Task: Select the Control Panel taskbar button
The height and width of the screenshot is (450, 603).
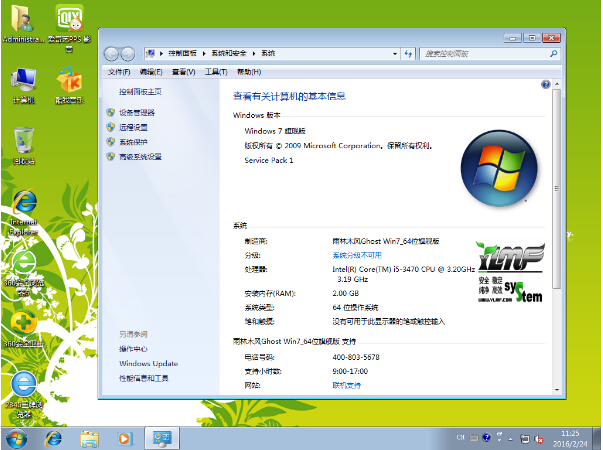Action: tap(162, 438)
